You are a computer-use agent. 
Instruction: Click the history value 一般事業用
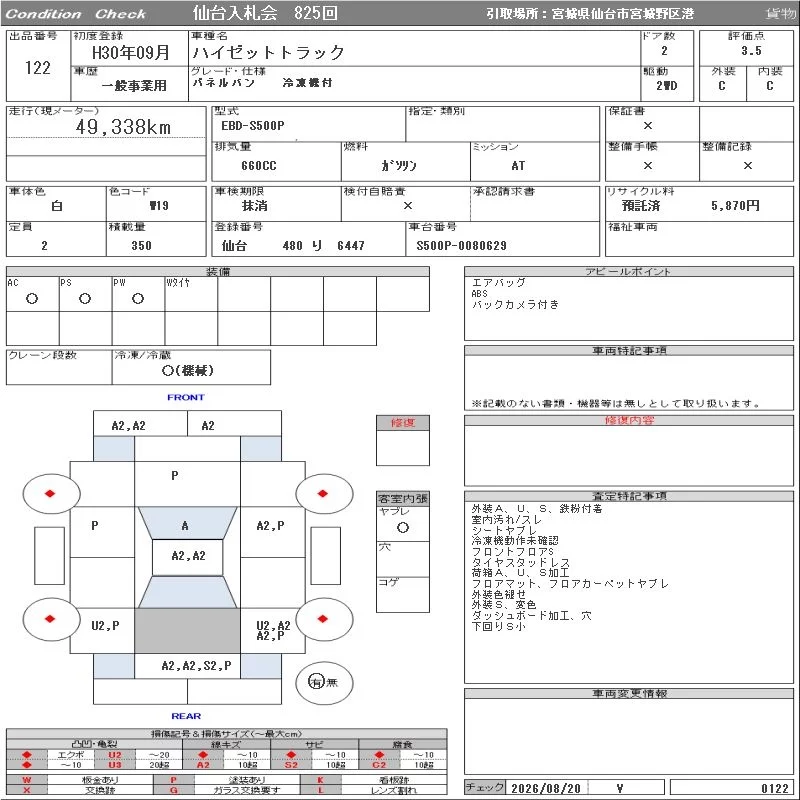[x=134, y=86]
